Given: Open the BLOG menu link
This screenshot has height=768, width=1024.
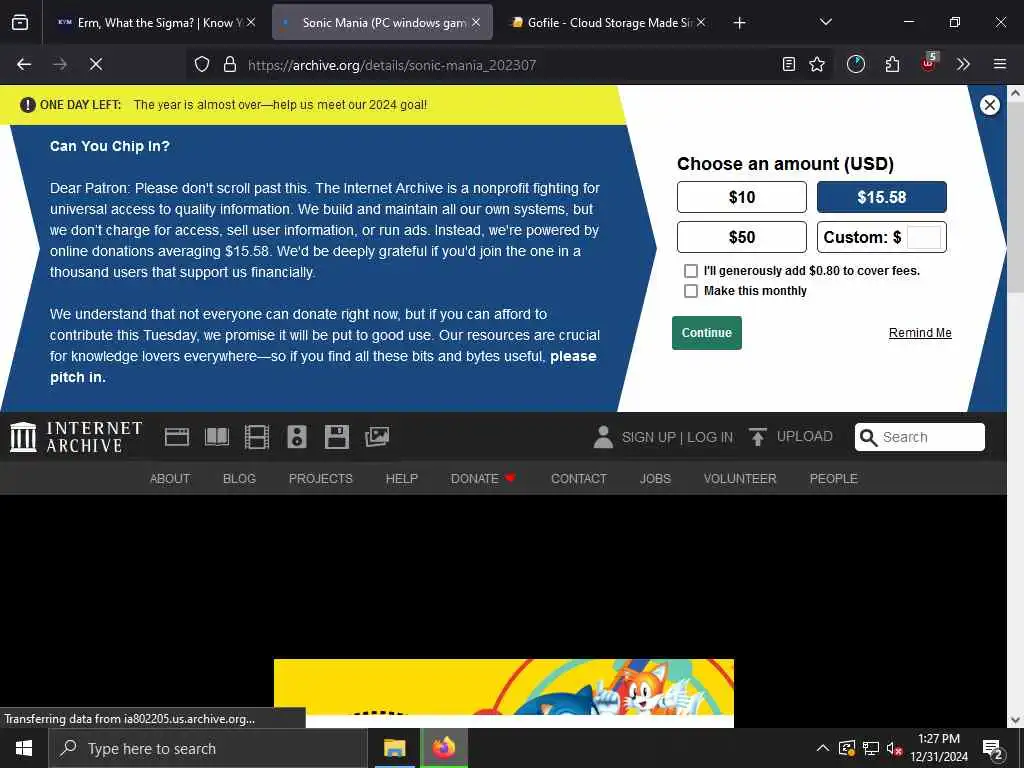Looking at the screenshot, I should (x=239, y=479).
